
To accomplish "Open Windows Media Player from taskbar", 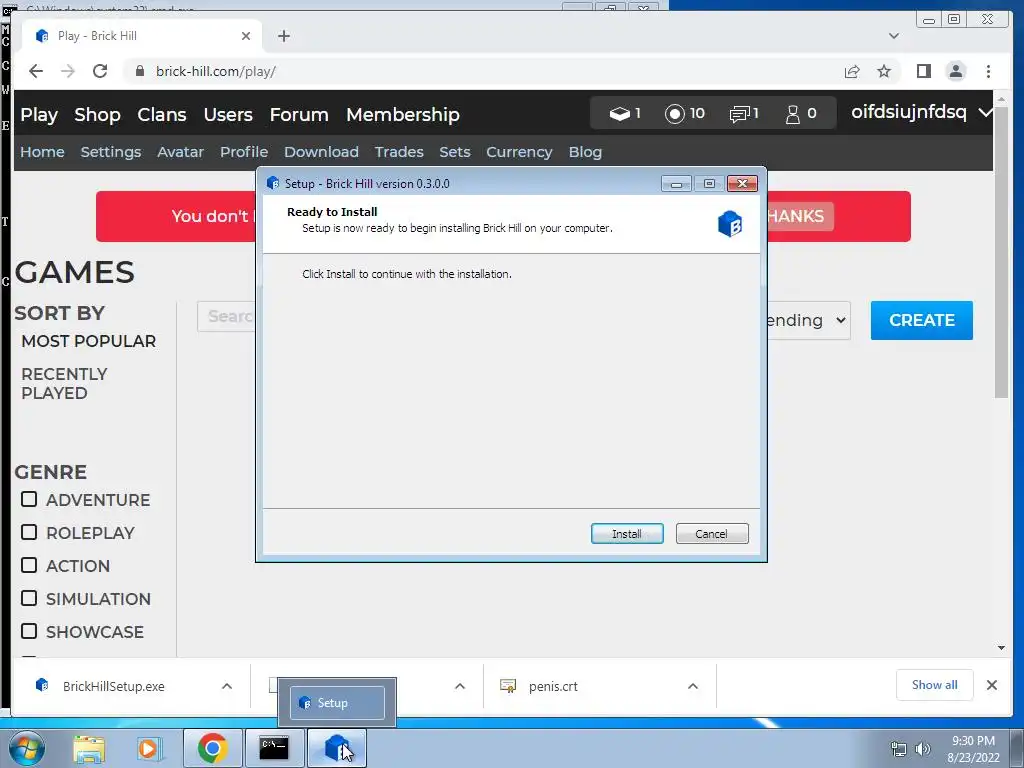I will (149, 748).
